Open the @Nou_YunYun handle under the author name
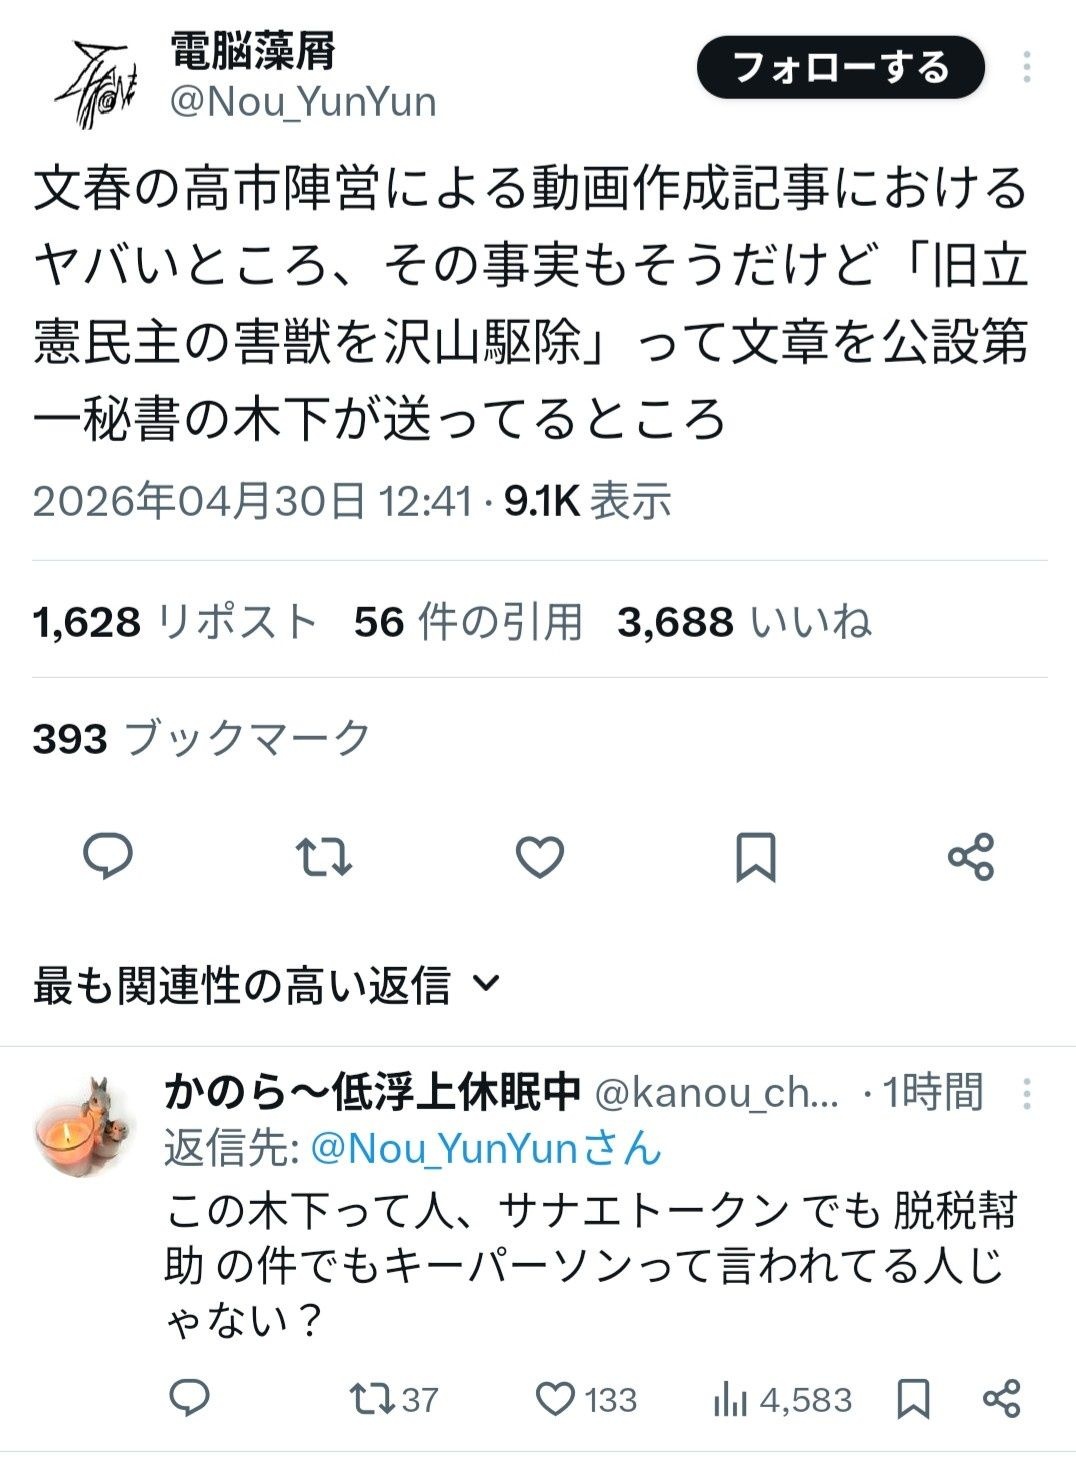Screen dimensions: 1076x1457 click(x=303, y=102)
